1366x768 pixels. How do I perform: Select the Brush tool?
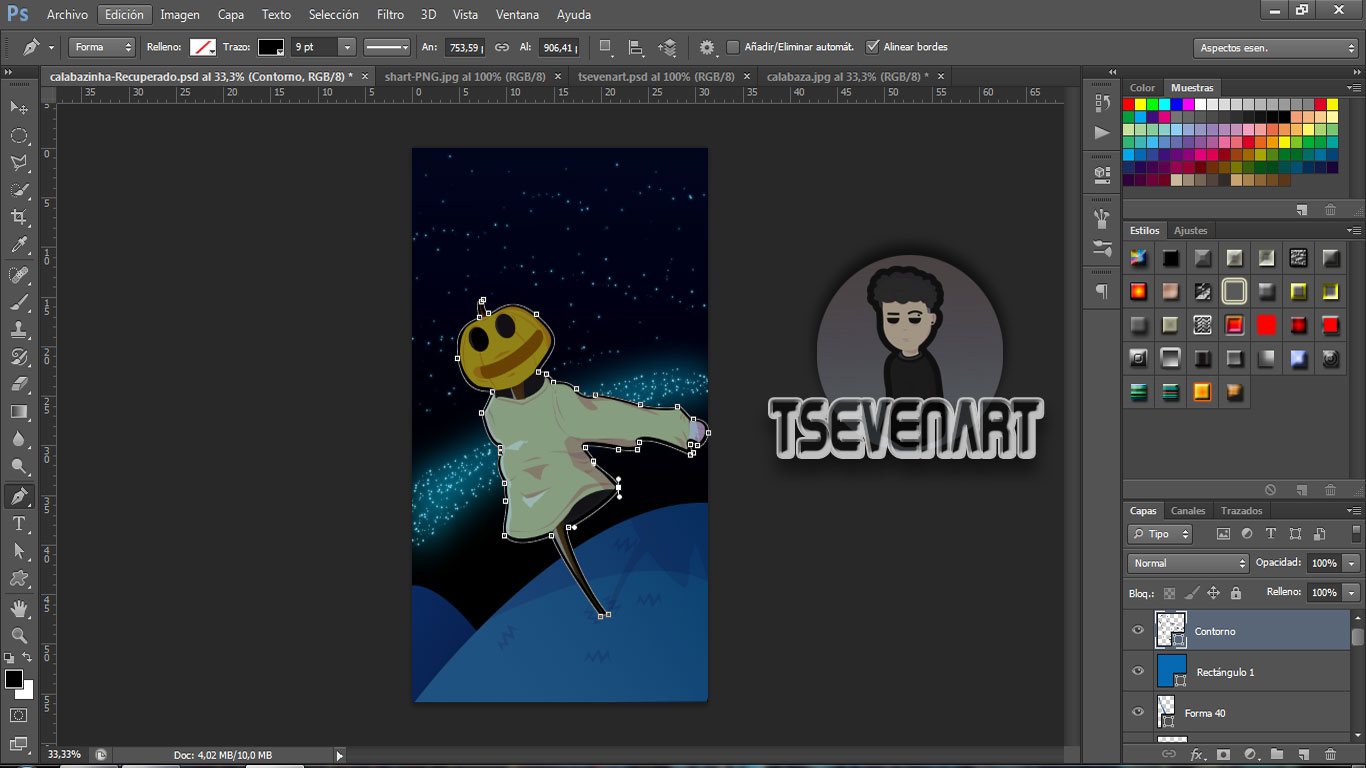(x=19, y=303)
